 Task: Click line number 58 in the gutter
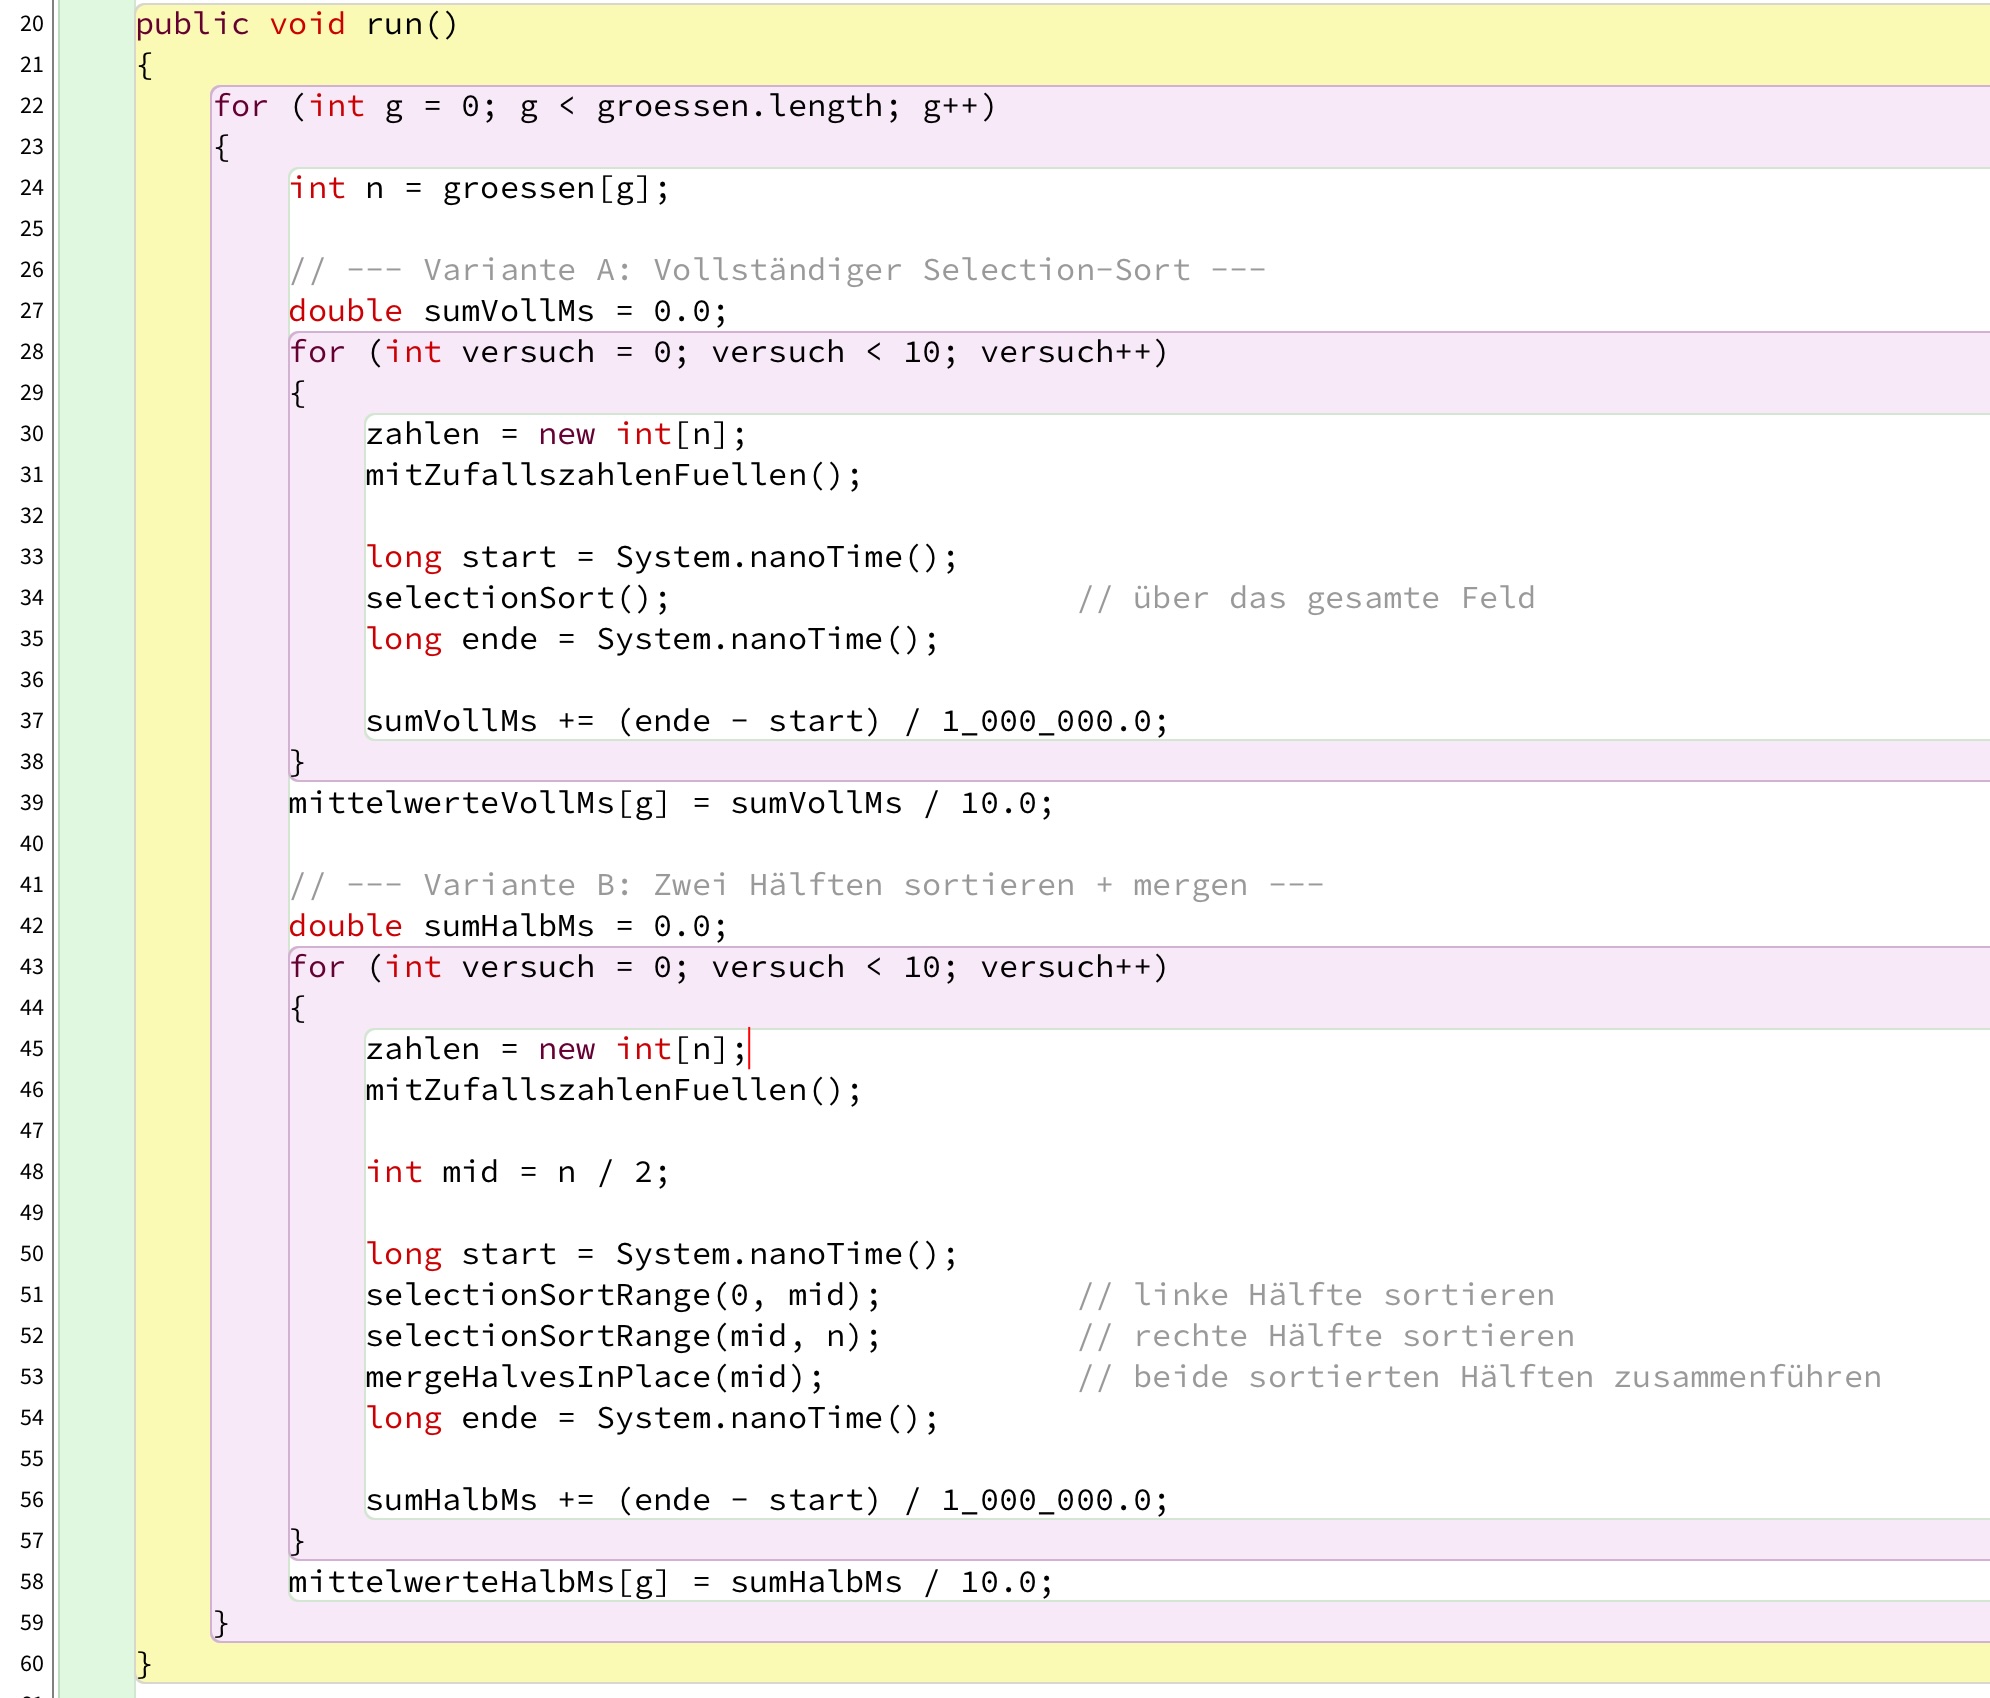pyautogui.click(x=32, y=1582)
